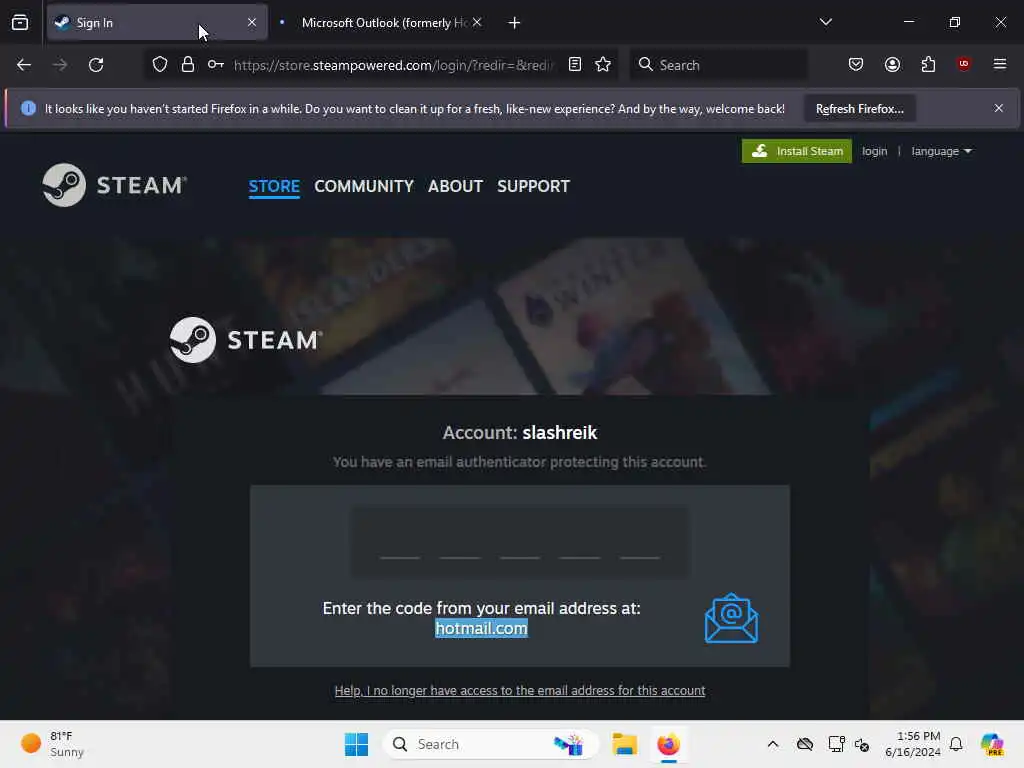Open Firefox tab list view icon
Viewport: 1024px width, 768px height.
pos(20,23)
